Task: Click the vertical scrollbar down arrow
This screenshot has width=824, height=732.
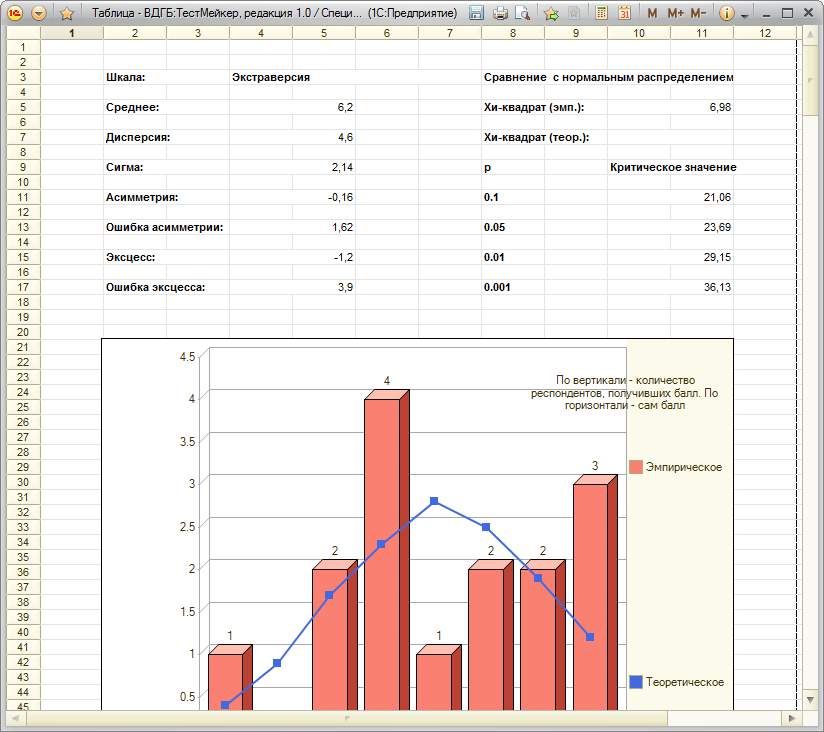Action: [810, 699]
